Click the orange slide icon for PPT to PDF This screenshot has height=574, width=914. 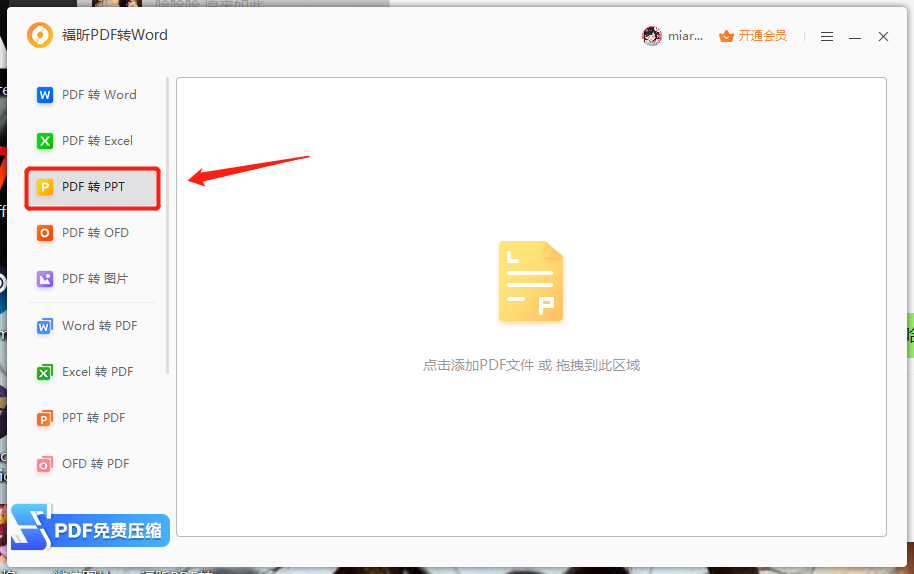[x=45, y=418]
